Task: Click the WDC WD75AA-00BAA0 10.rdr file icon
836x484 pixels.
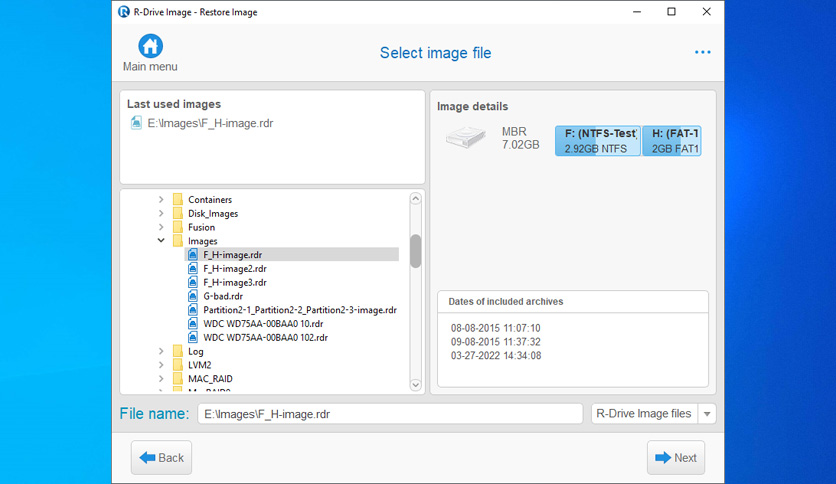Action: [193, 324]
